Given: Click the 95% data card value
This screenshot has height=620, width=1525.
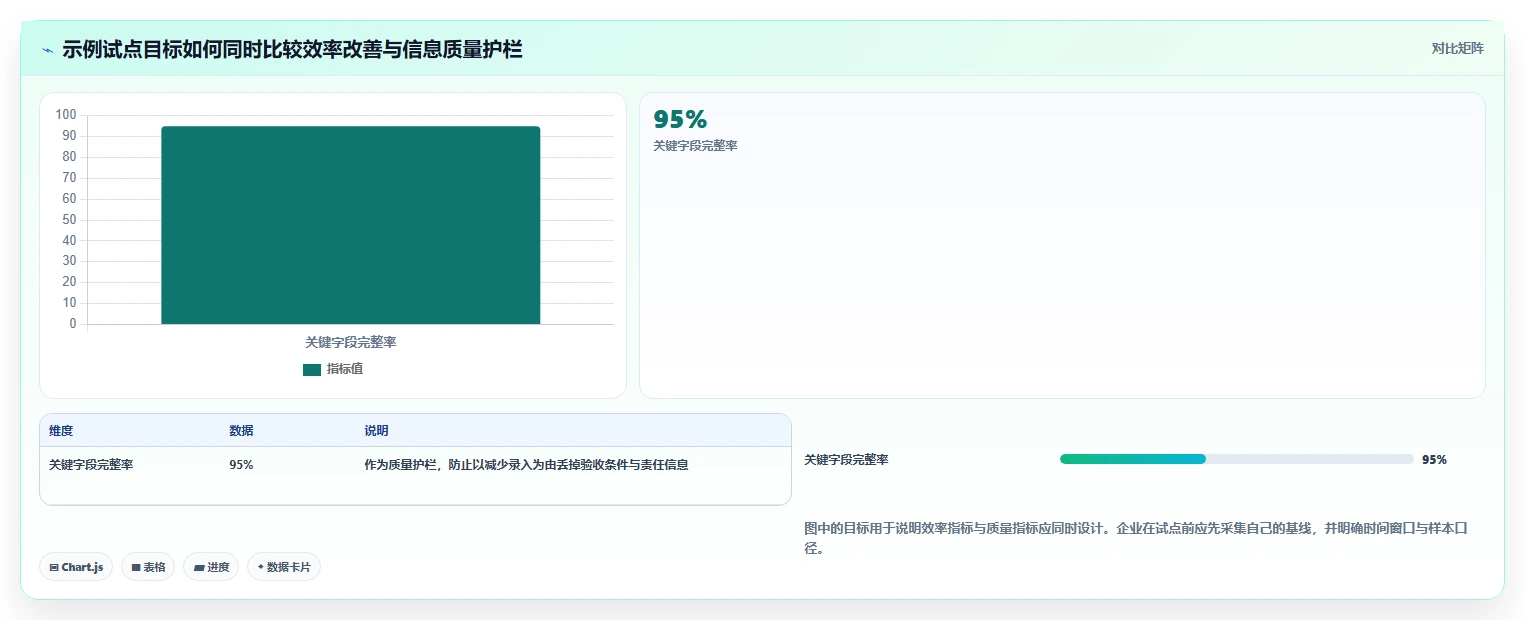Looking at the screenshot, I should 680,119.
